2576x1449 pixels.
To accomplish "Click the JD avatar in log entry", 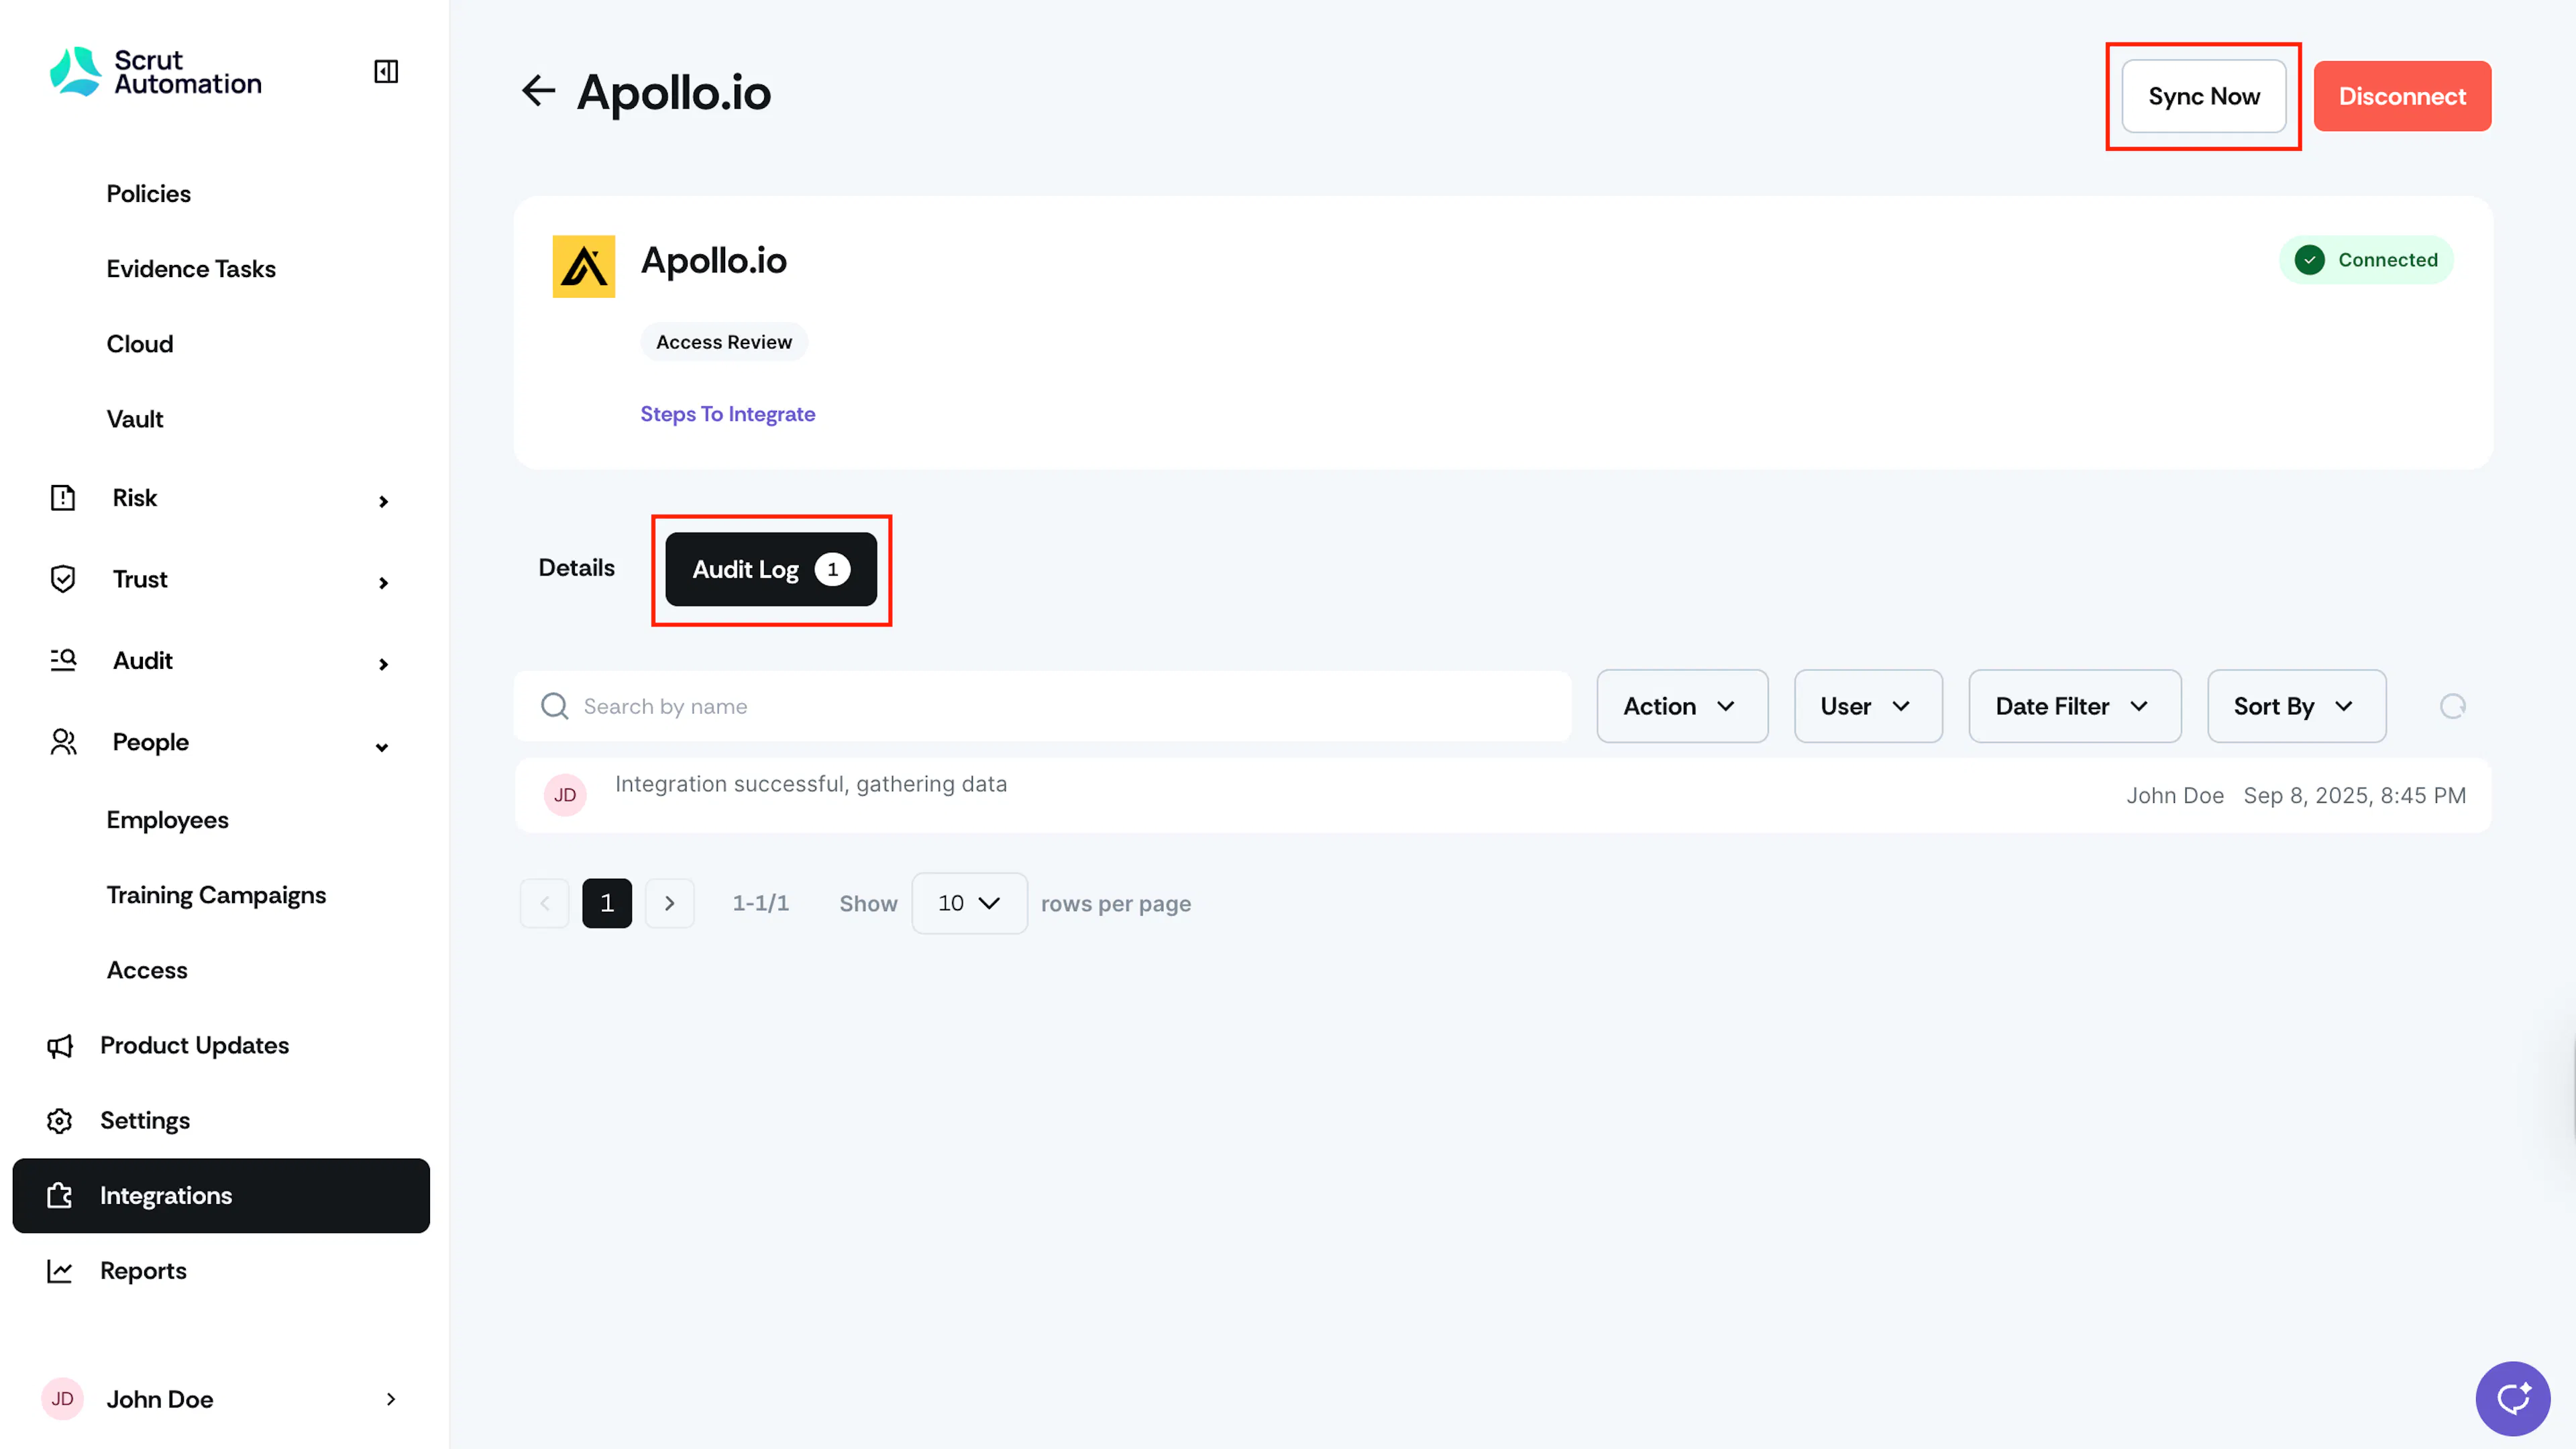I will 565,795.
